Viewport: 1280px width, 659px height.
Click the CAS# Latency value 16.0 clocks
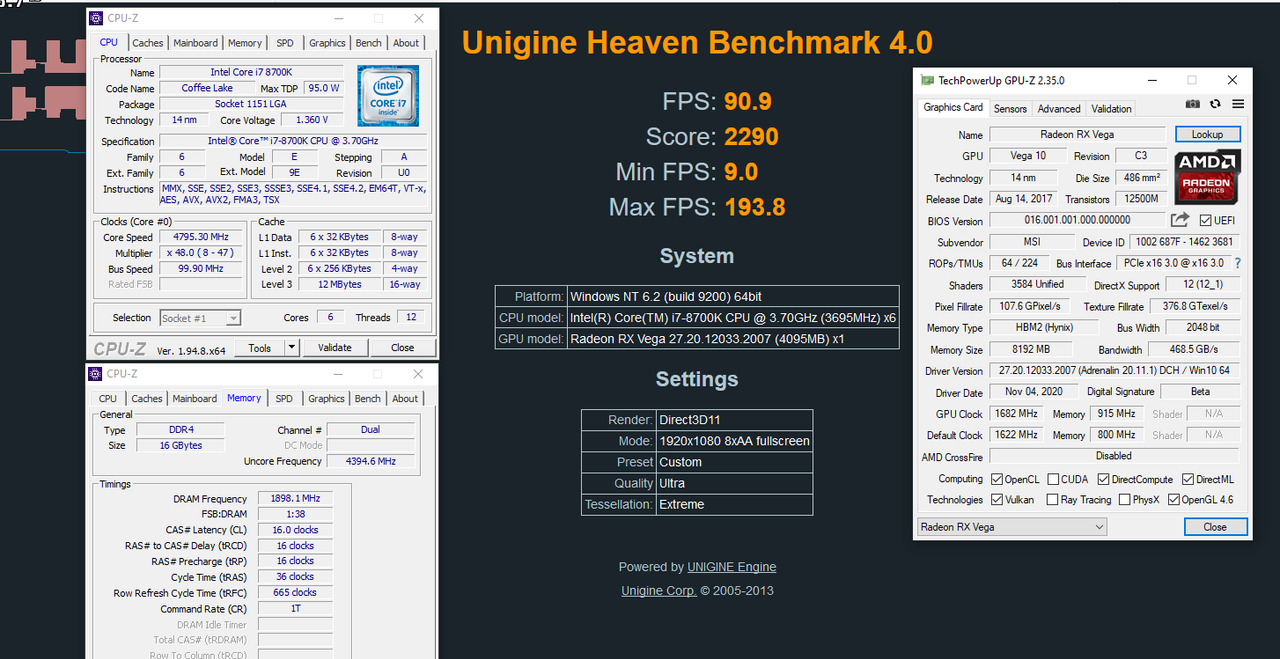294,530
